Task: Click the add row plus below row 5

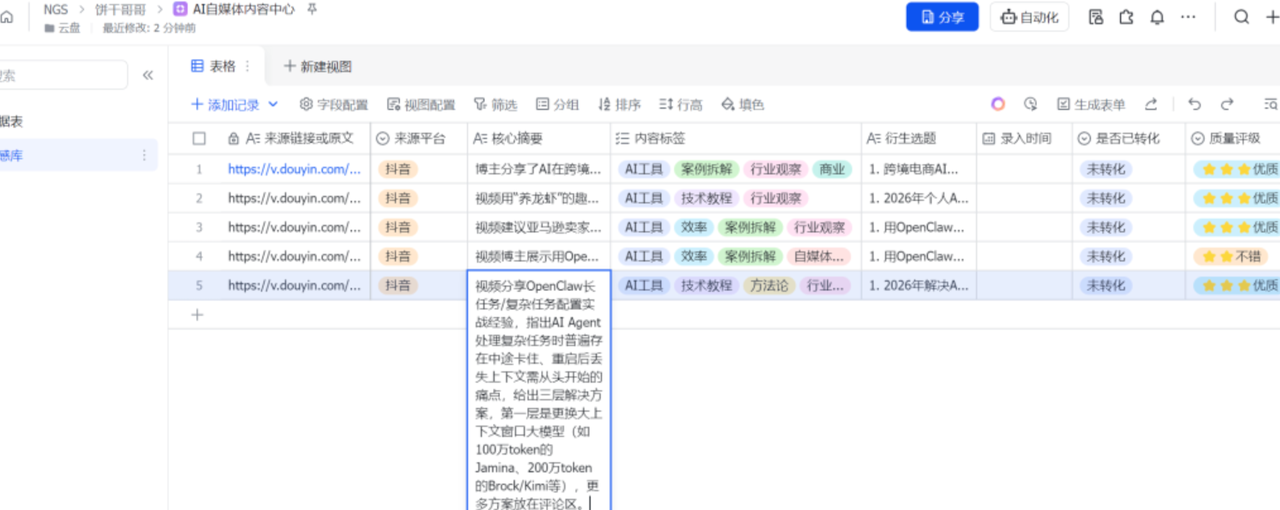Action: [197, 315]
